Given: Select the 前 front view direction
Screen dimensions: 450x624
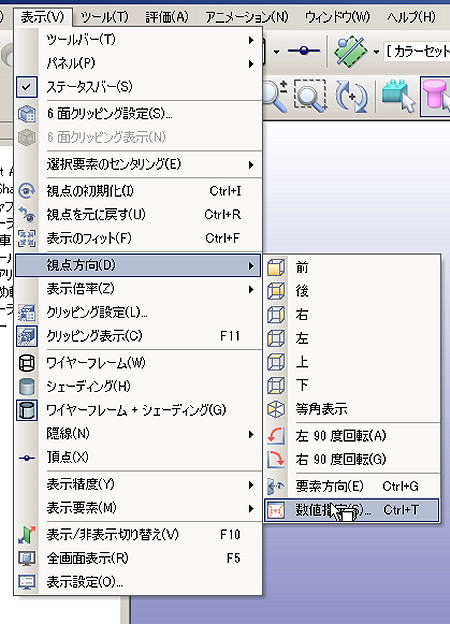Looking at the screenshot, I should (x=352, y=267).
